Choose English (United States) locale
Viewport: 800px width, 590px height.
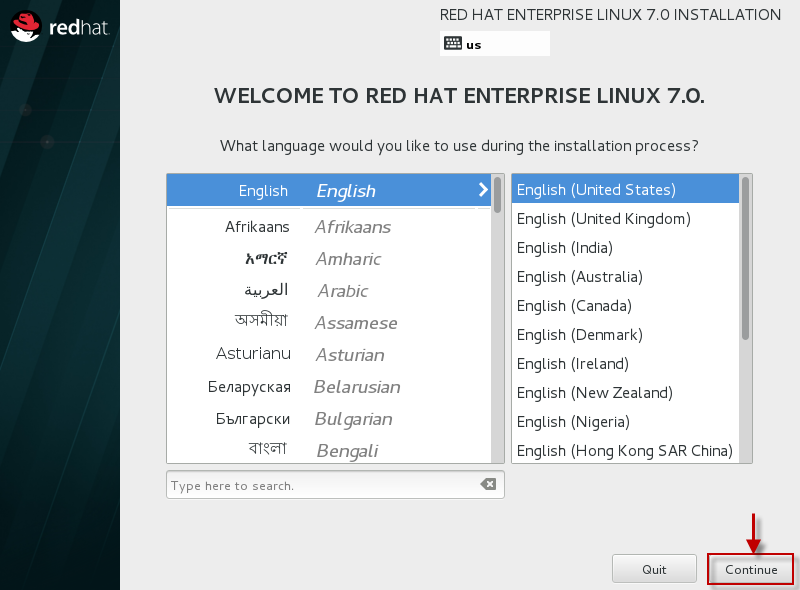(x=625, y=189)
